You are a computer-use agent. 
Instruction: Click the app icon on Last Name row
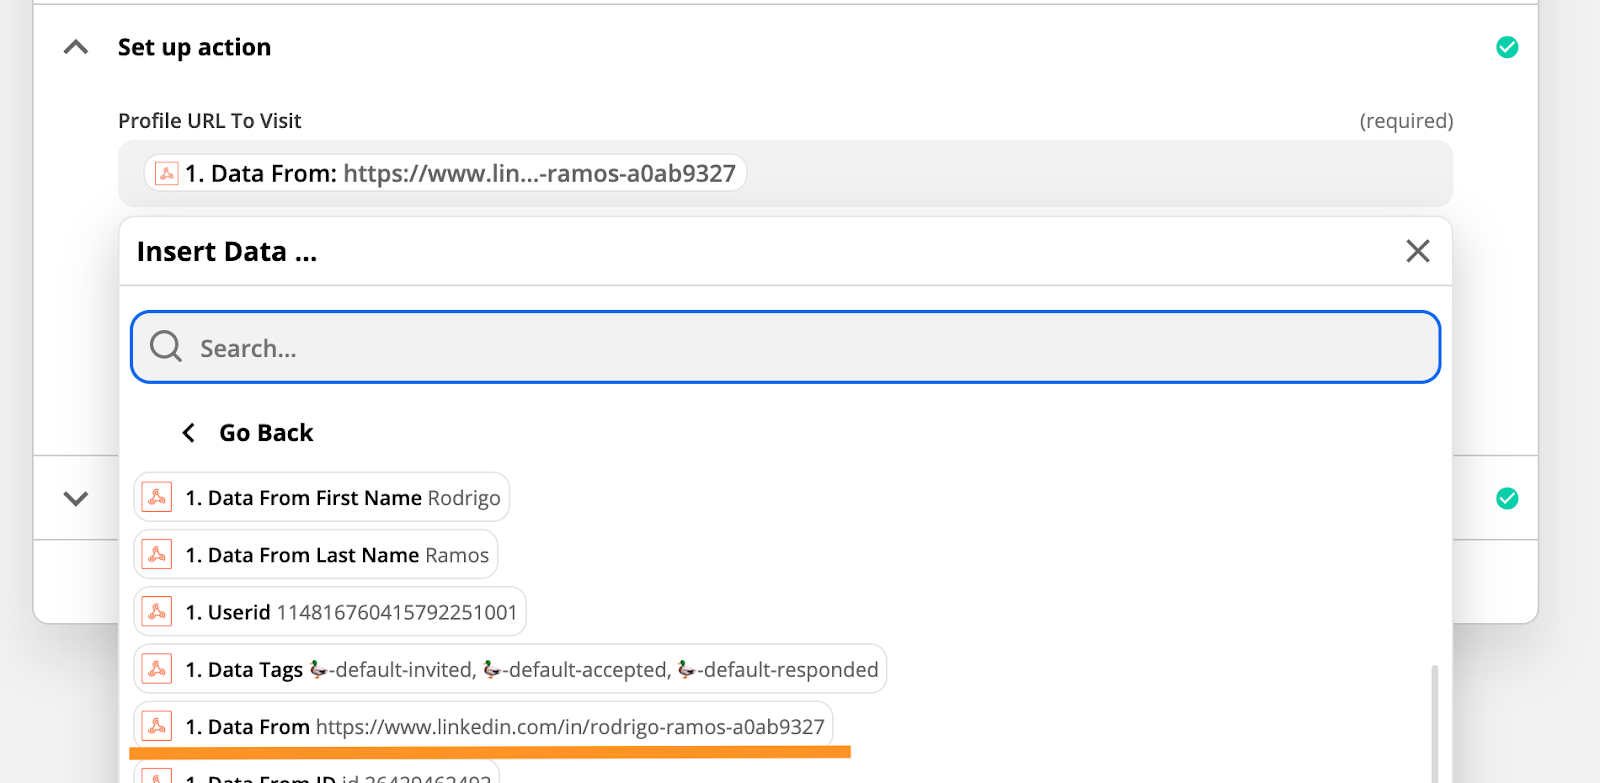click(157, 554)
